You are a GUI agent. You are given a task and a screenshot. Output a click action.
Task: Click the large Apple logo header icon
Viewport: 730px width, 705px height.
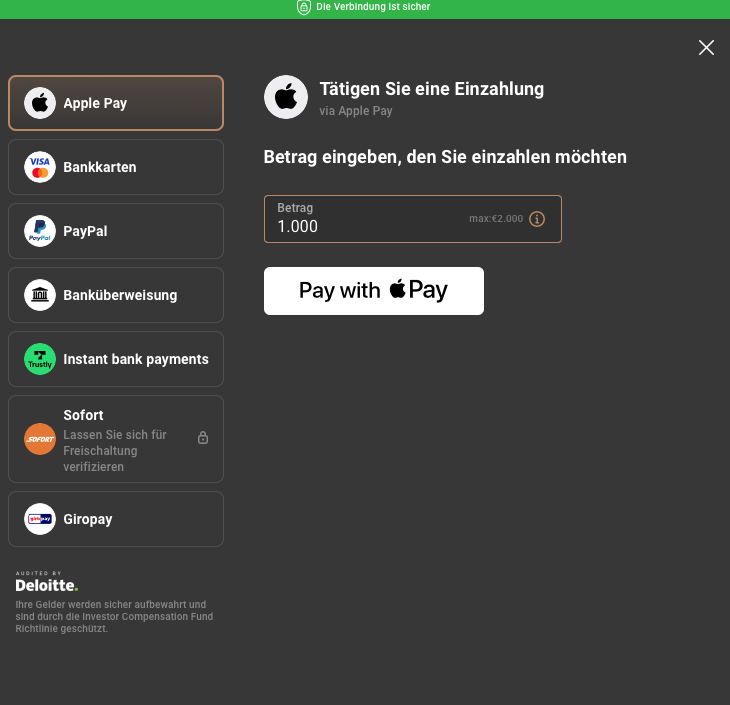click(286, 97)
